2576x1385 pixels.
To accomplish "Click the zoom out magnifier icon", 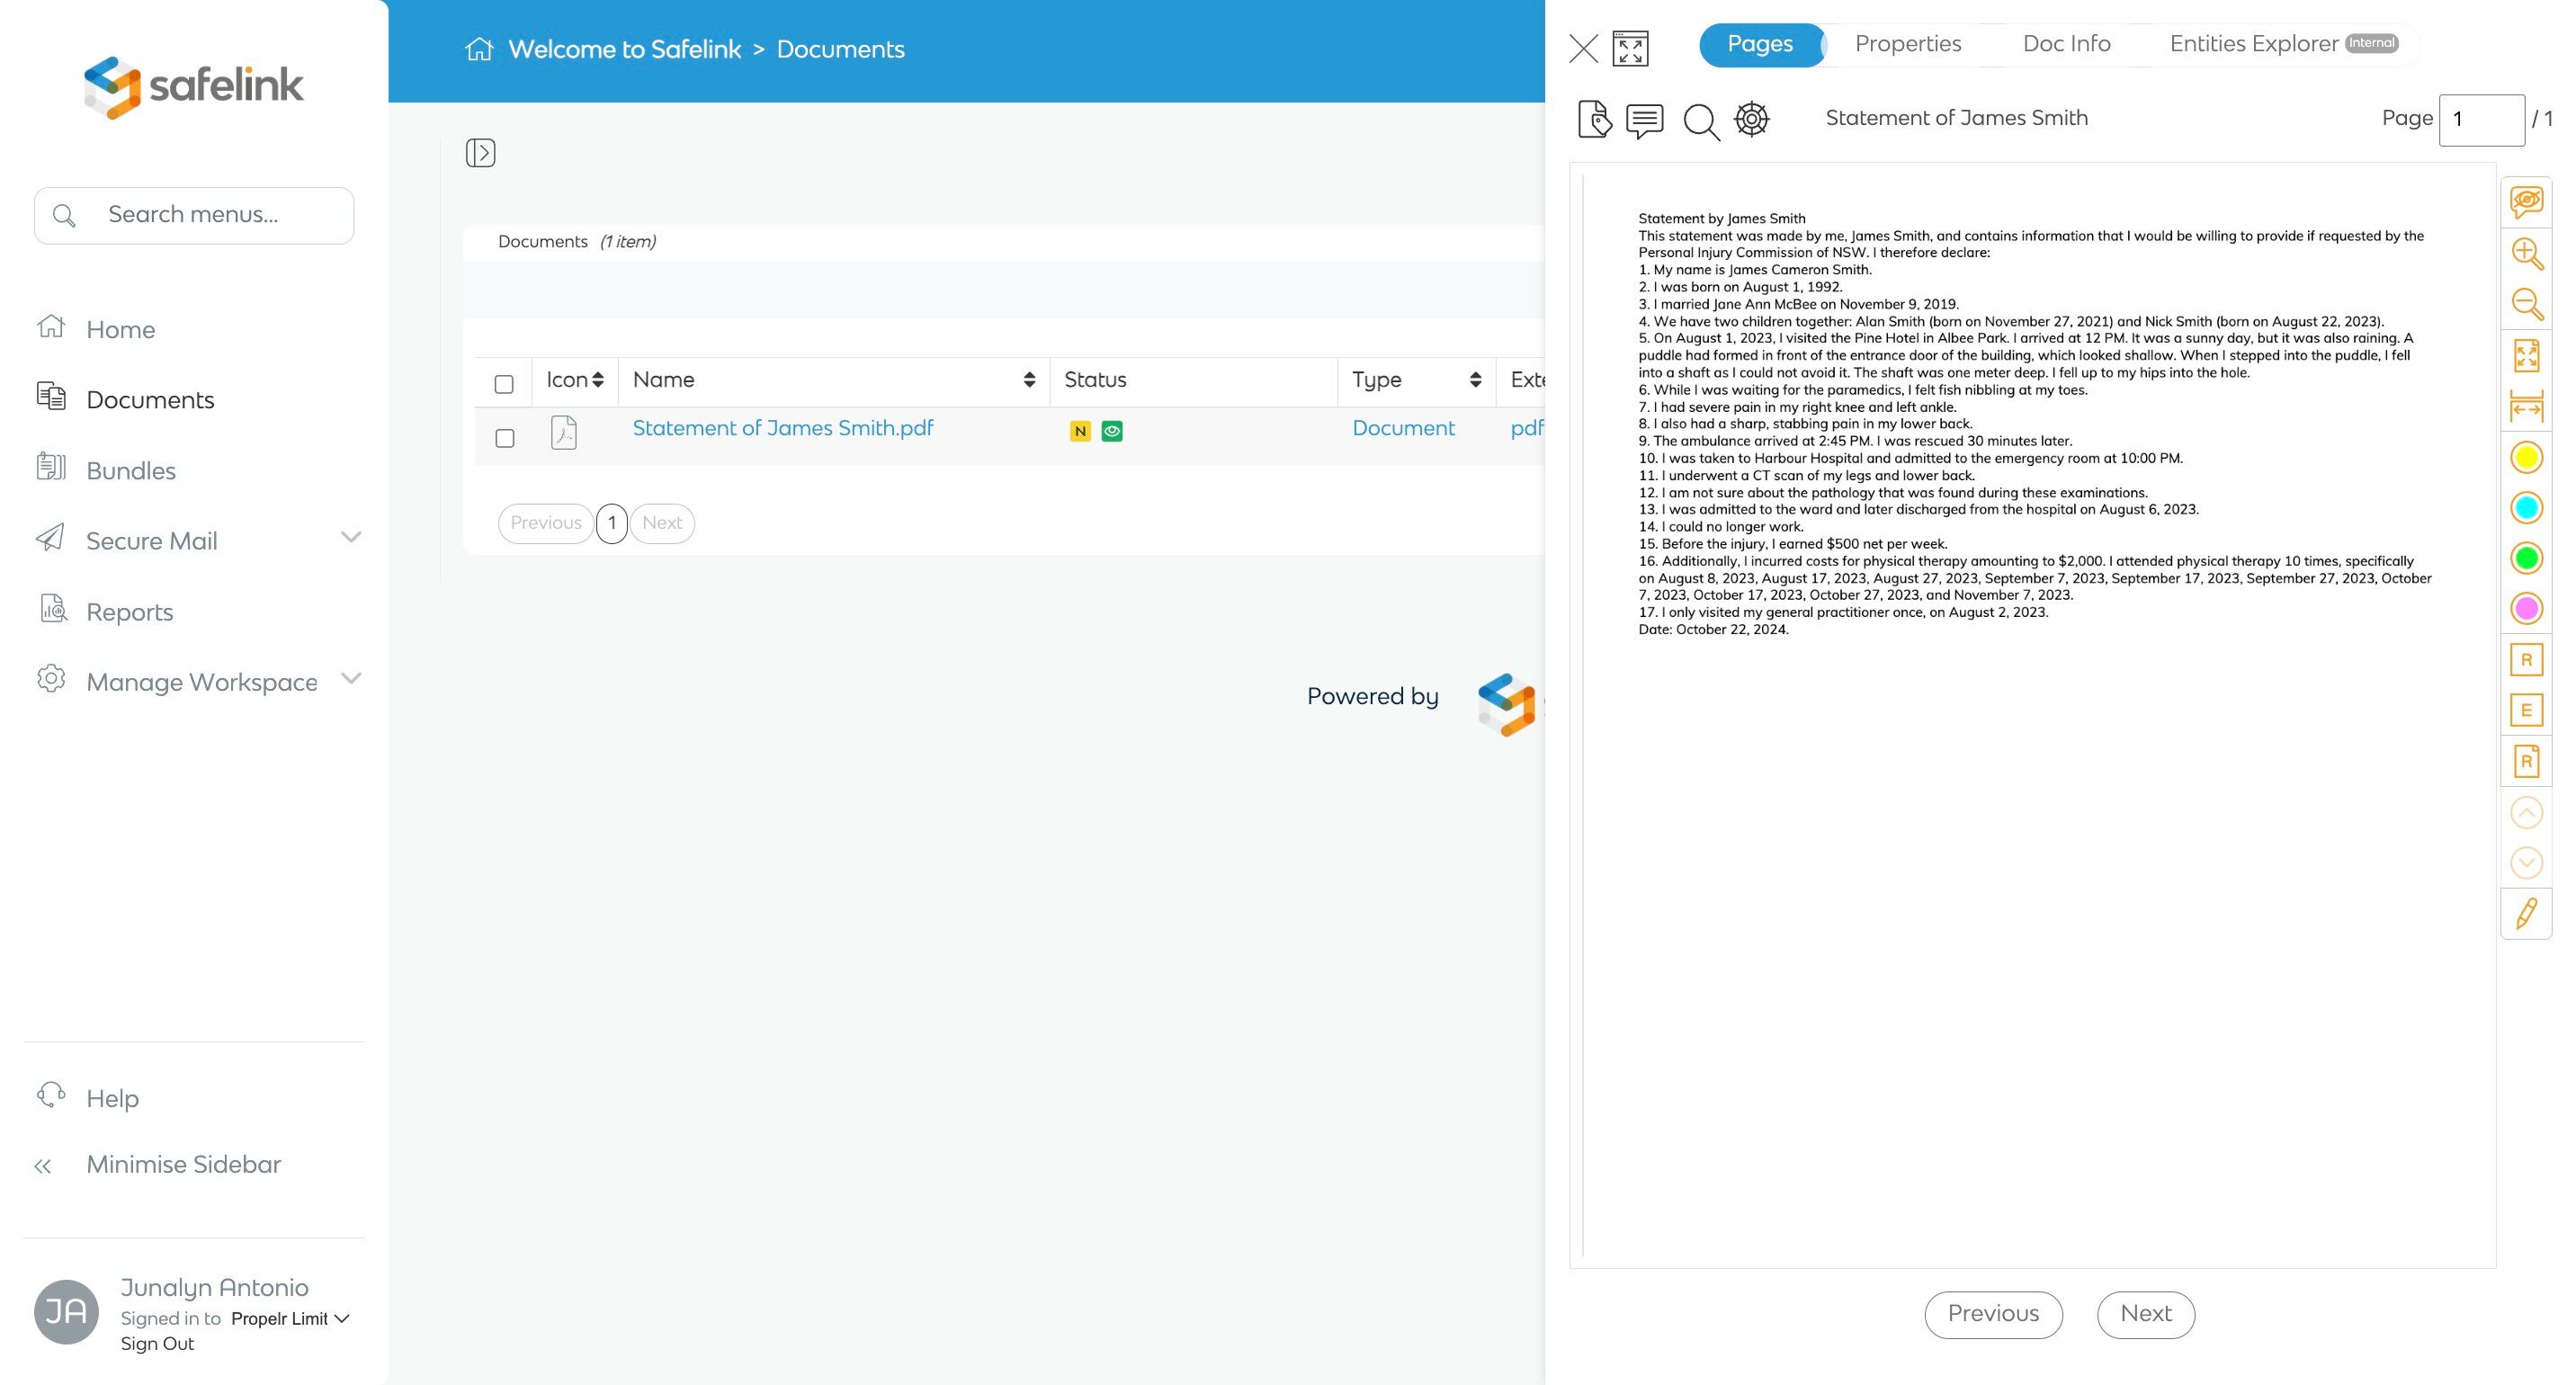I will pos(2526,304).
